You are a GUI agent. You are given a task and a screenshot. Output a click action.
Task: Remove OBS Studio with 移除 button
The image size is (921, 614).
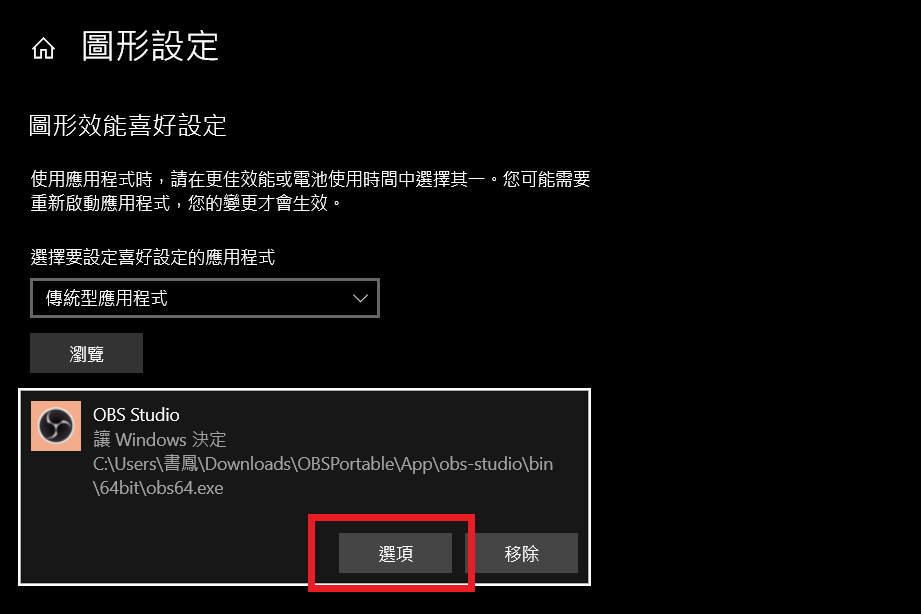point(522,553)
